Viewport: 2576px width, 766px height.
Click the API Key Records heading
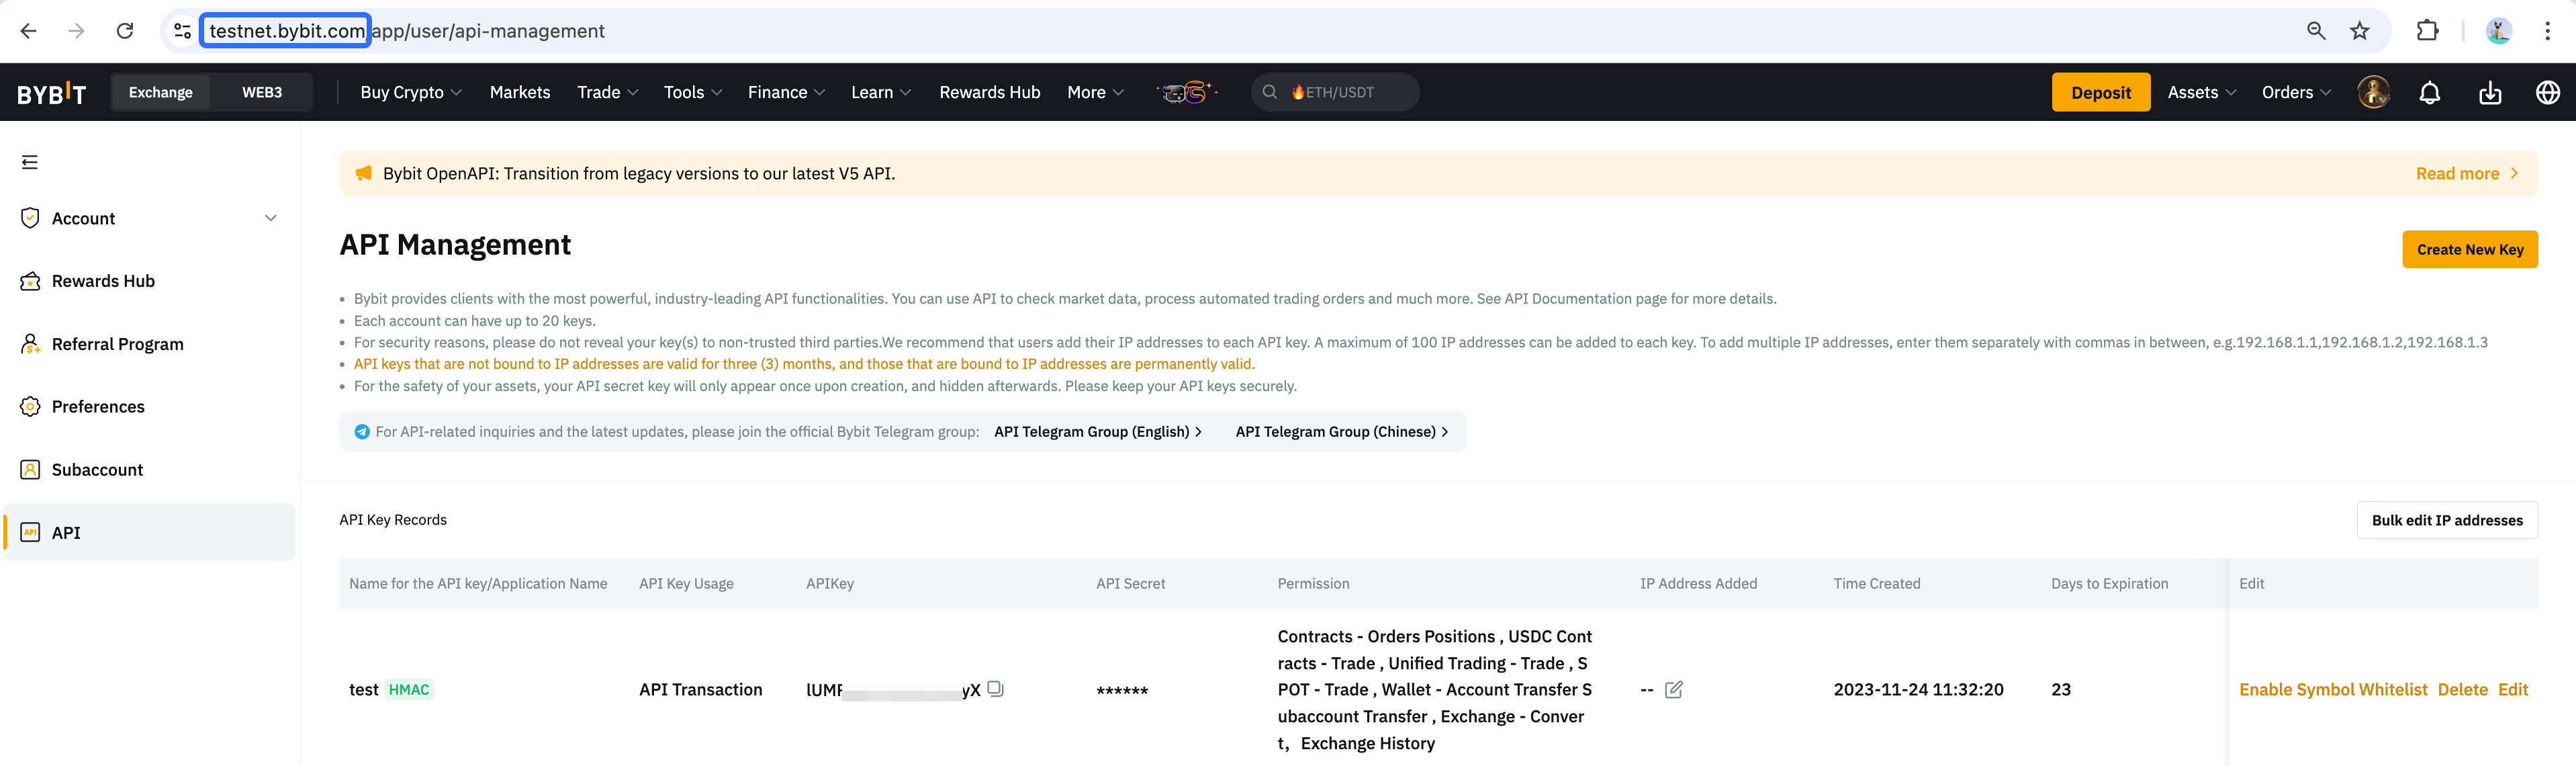pos(393,520)
